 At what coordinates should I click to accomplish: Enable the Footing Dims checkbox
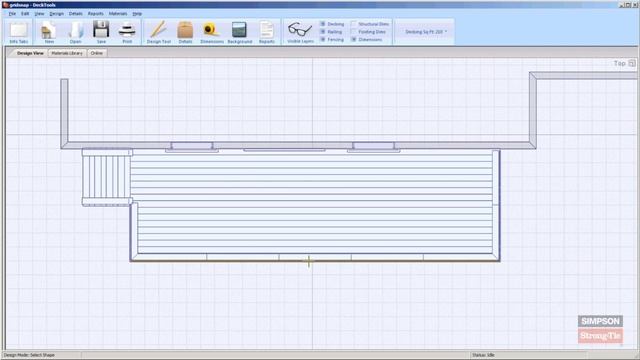[354, 31]
